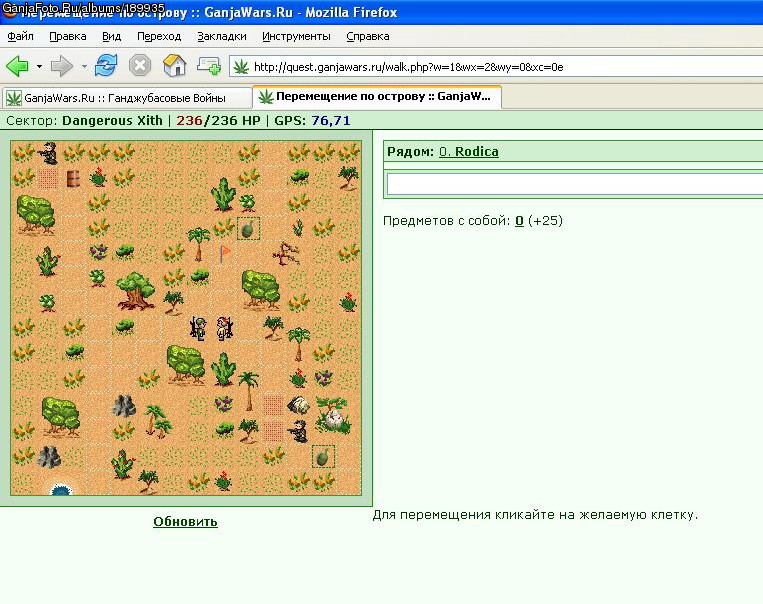Viewport: 763px width, 604px height.
Task: Click the blue water hole at map bottom
Action: click(61, 490)
